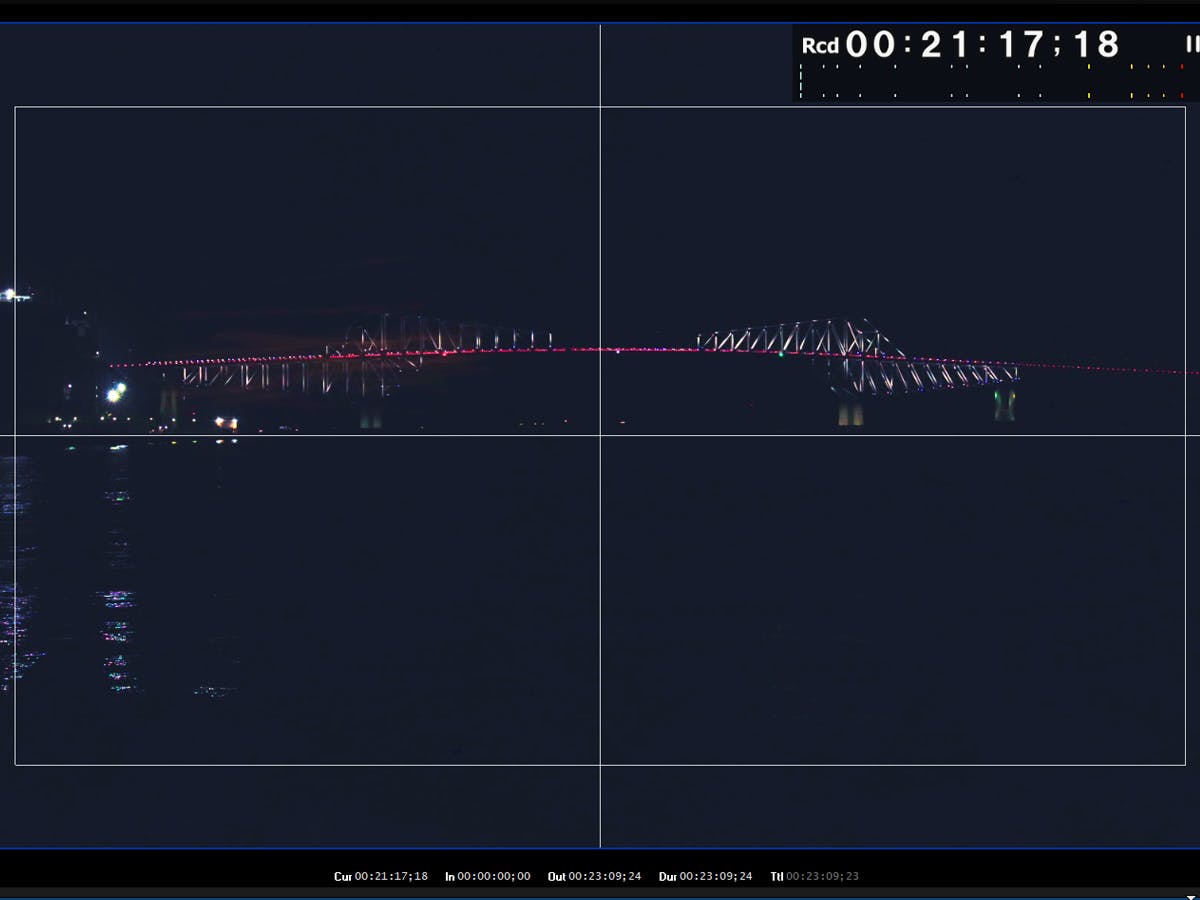Click the large Rcd timecode 00:21:17;18

(982, 45)
